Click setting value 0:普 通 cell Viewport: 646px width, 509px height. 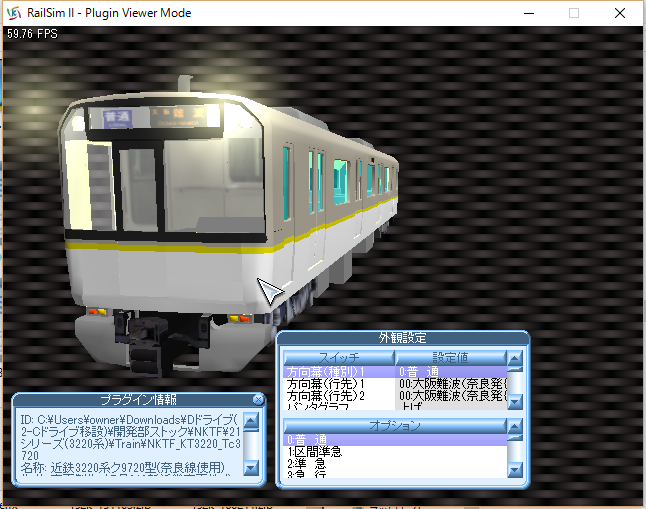click(x=451, y=372)
